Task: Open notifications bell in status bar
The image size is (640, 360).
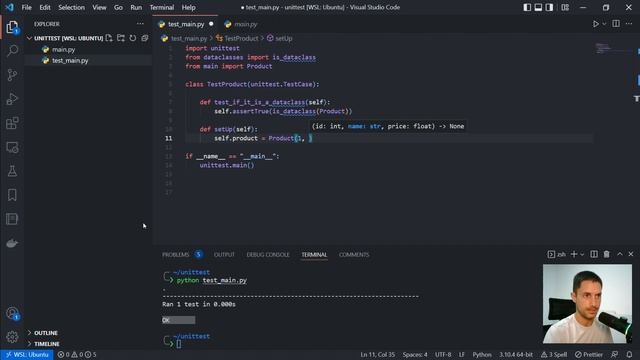Action: coord(629,354)
